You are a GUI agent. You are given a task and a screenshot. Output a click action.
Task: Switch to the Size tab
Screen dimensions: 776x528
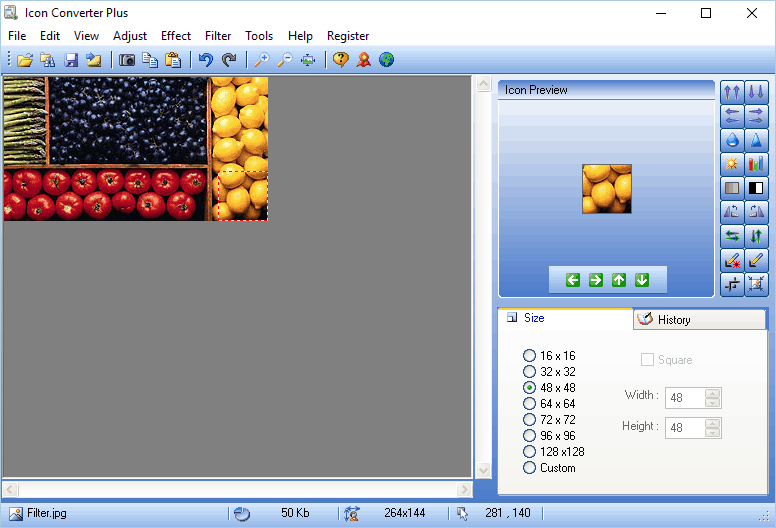565,318
